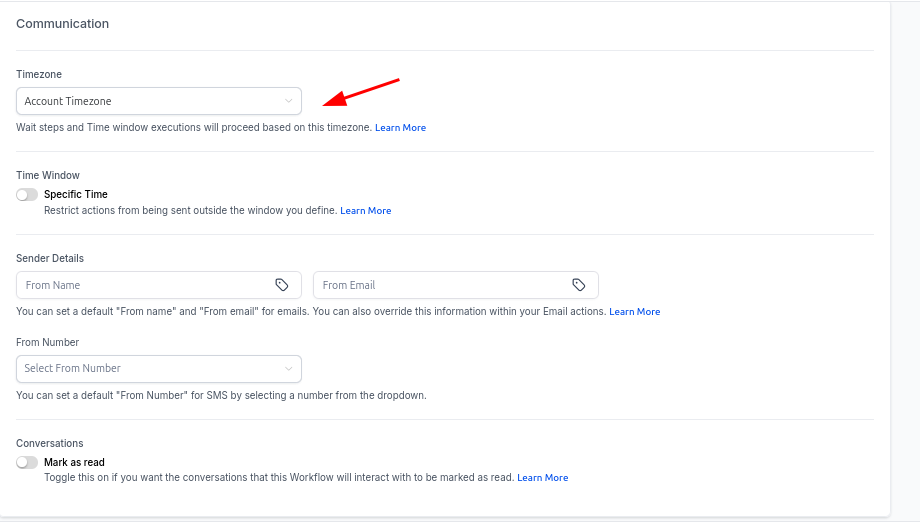The height and width of the screenshot is (522, 920).
Task: Click the tag icon in From Email field
Action: click(x=579, y=285)
